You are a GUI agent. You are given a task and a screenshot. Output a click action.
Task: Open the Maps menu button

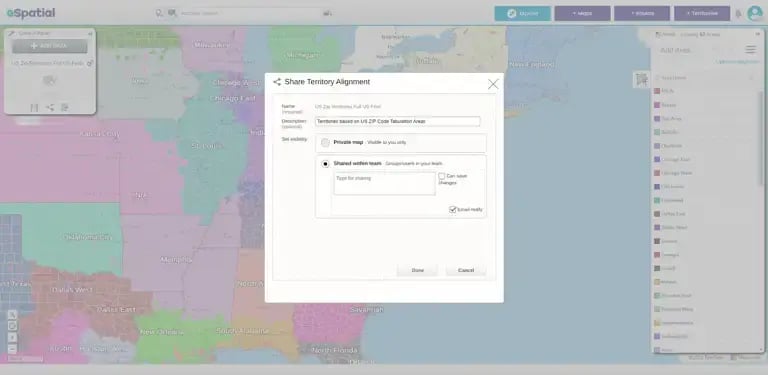point(582,14)
